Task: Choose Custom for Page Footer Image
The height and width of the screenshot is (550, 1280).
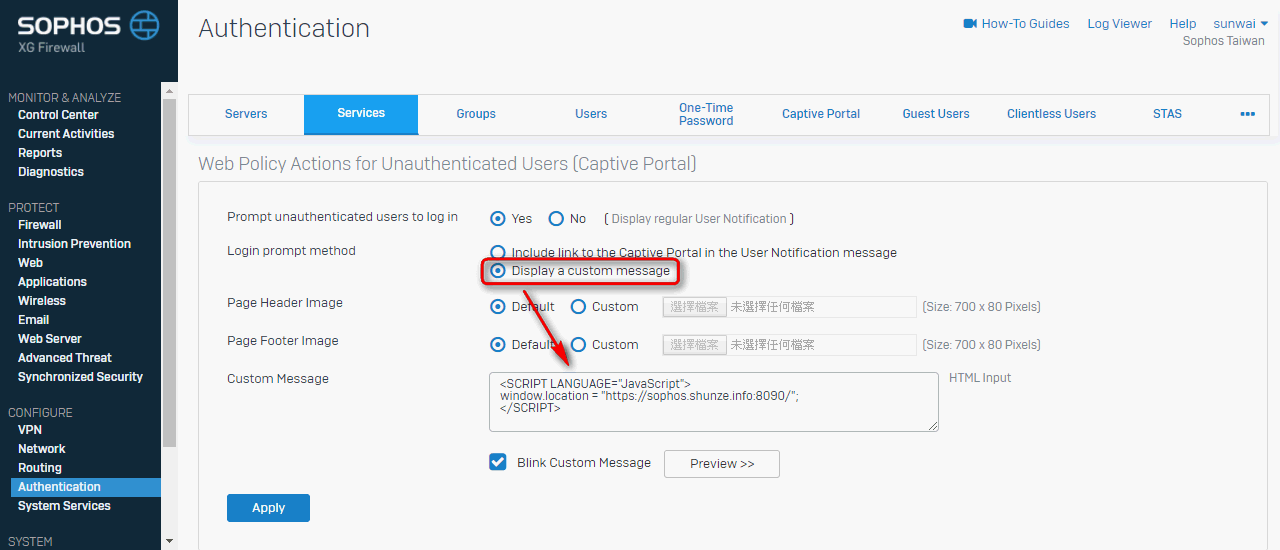Action: click(x=578, y=345)
